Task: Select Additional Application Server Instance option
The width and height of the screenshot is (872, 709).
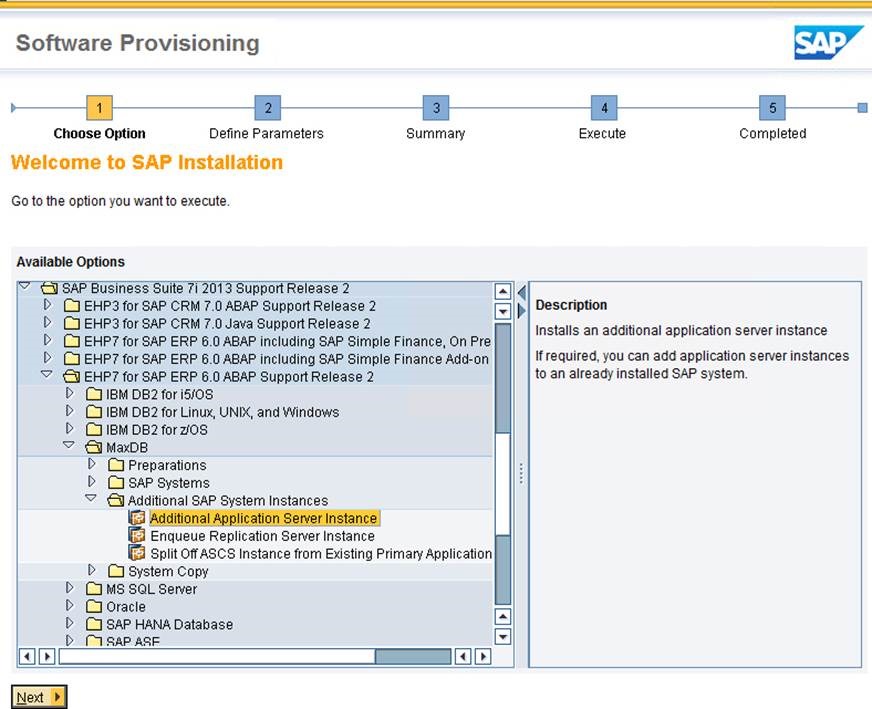Action: [x=264, y=518]
